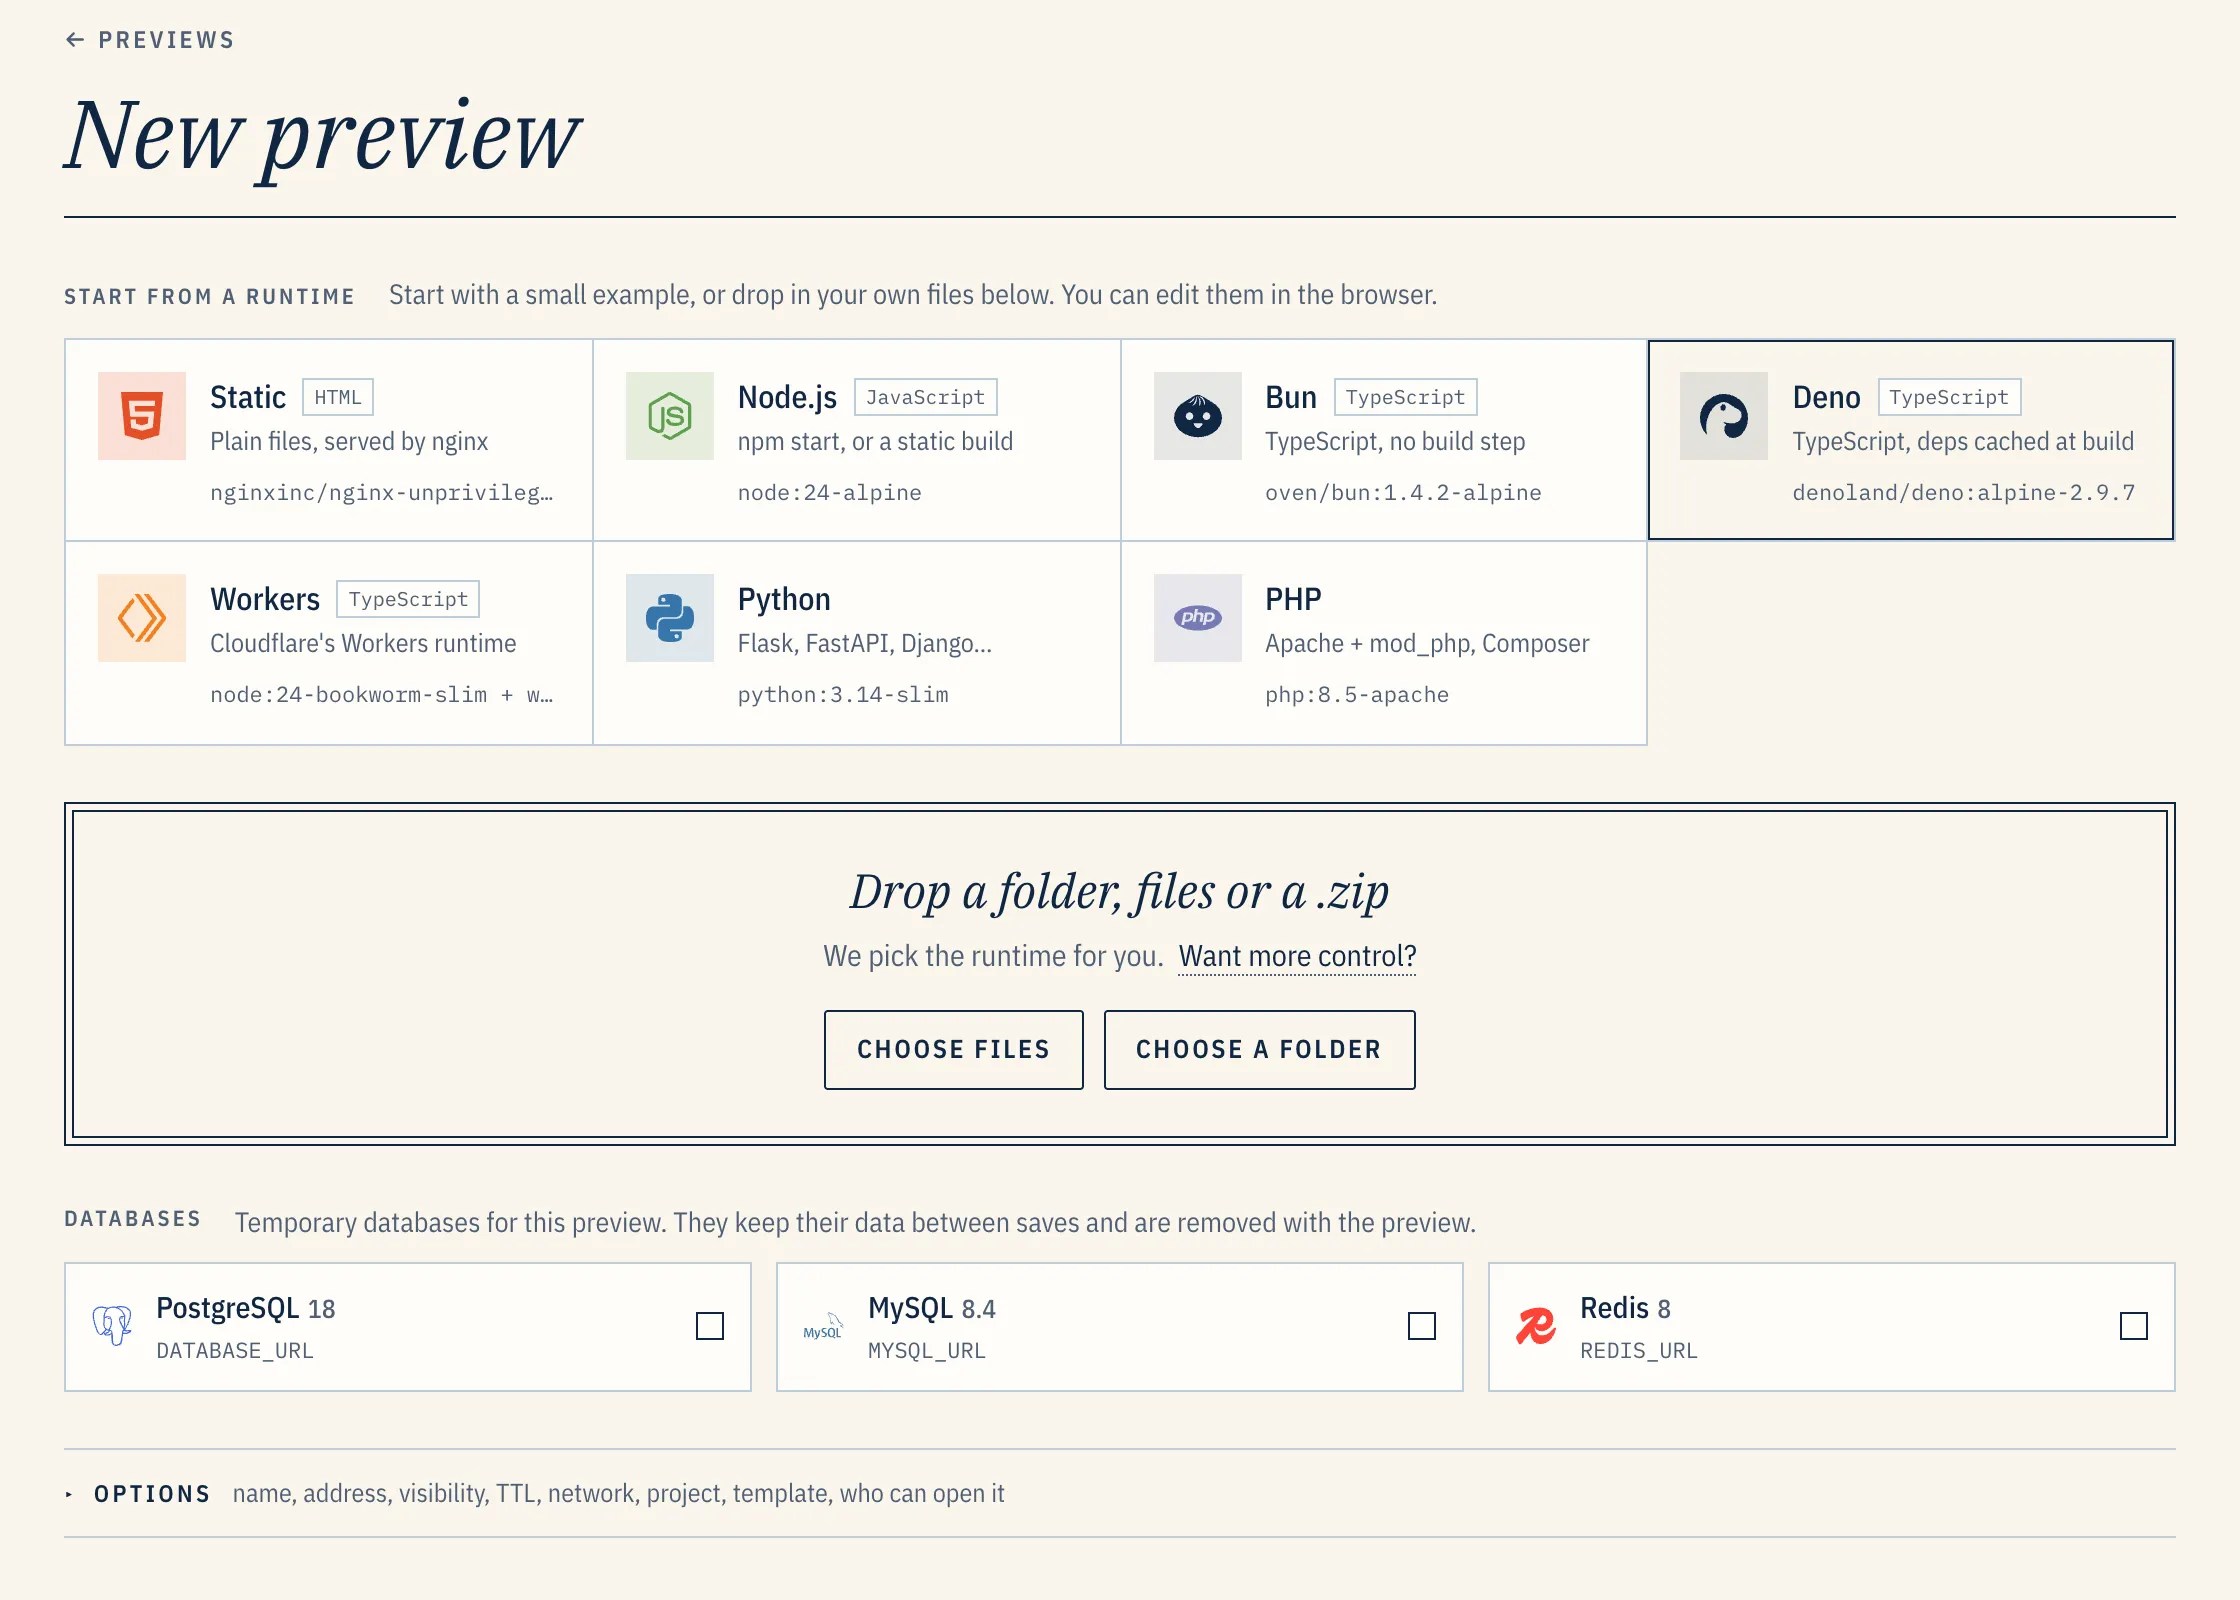Click the Deno dinosaur logo

coord(1724,416)
